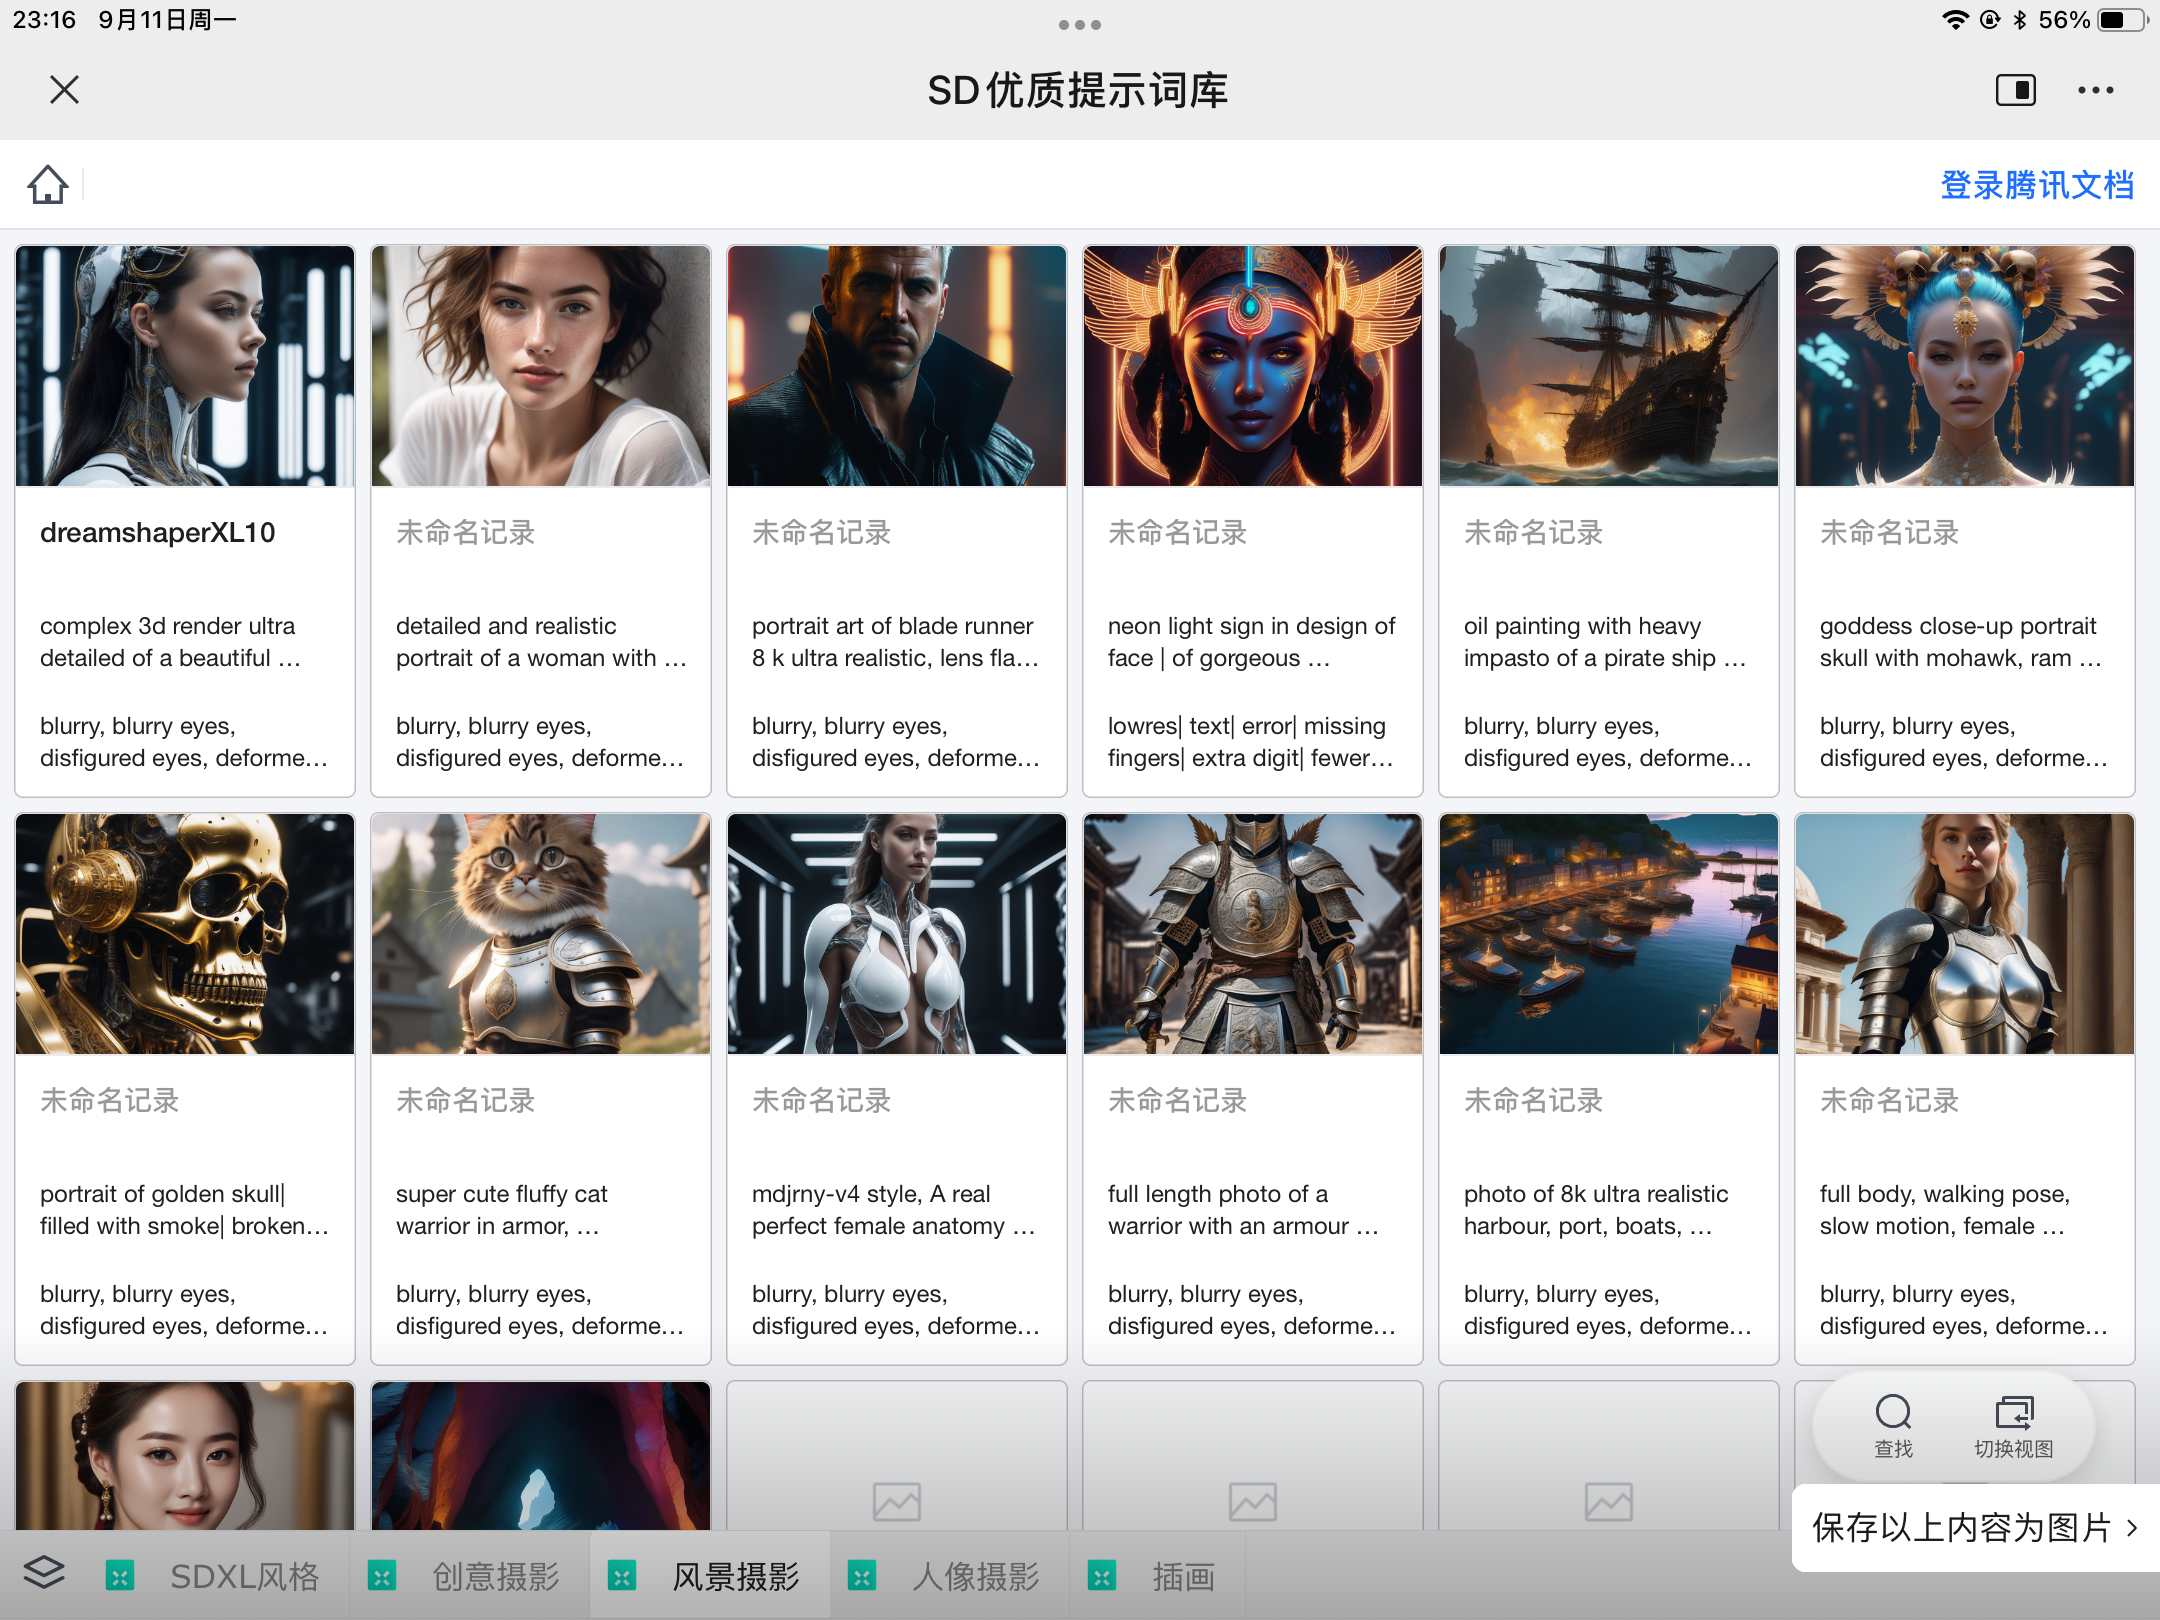Open the golden skull portrait thumbnail
This screenshot has height=1620, width=2160.
(185, 934)
